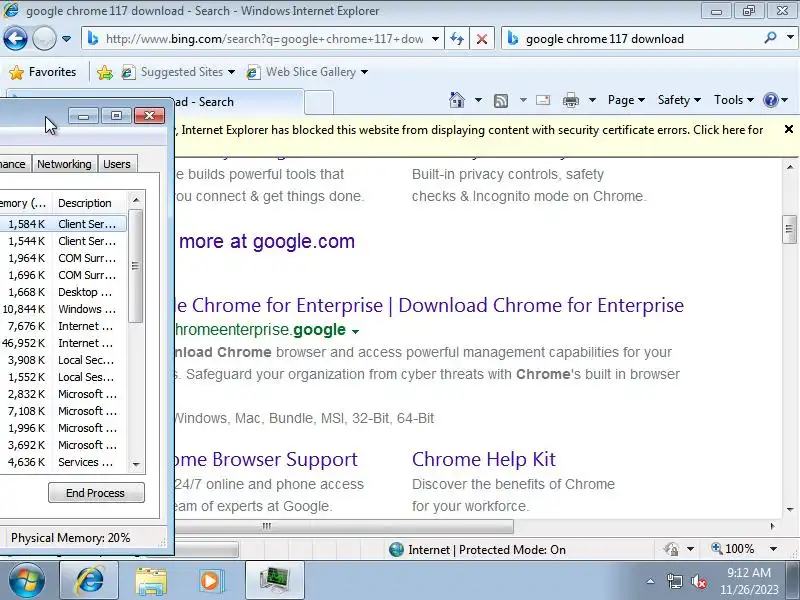The height and width of the screenshot is (600, 800).
Task: Open the Suggested Sites link
Action: click(x=178, y=72)
